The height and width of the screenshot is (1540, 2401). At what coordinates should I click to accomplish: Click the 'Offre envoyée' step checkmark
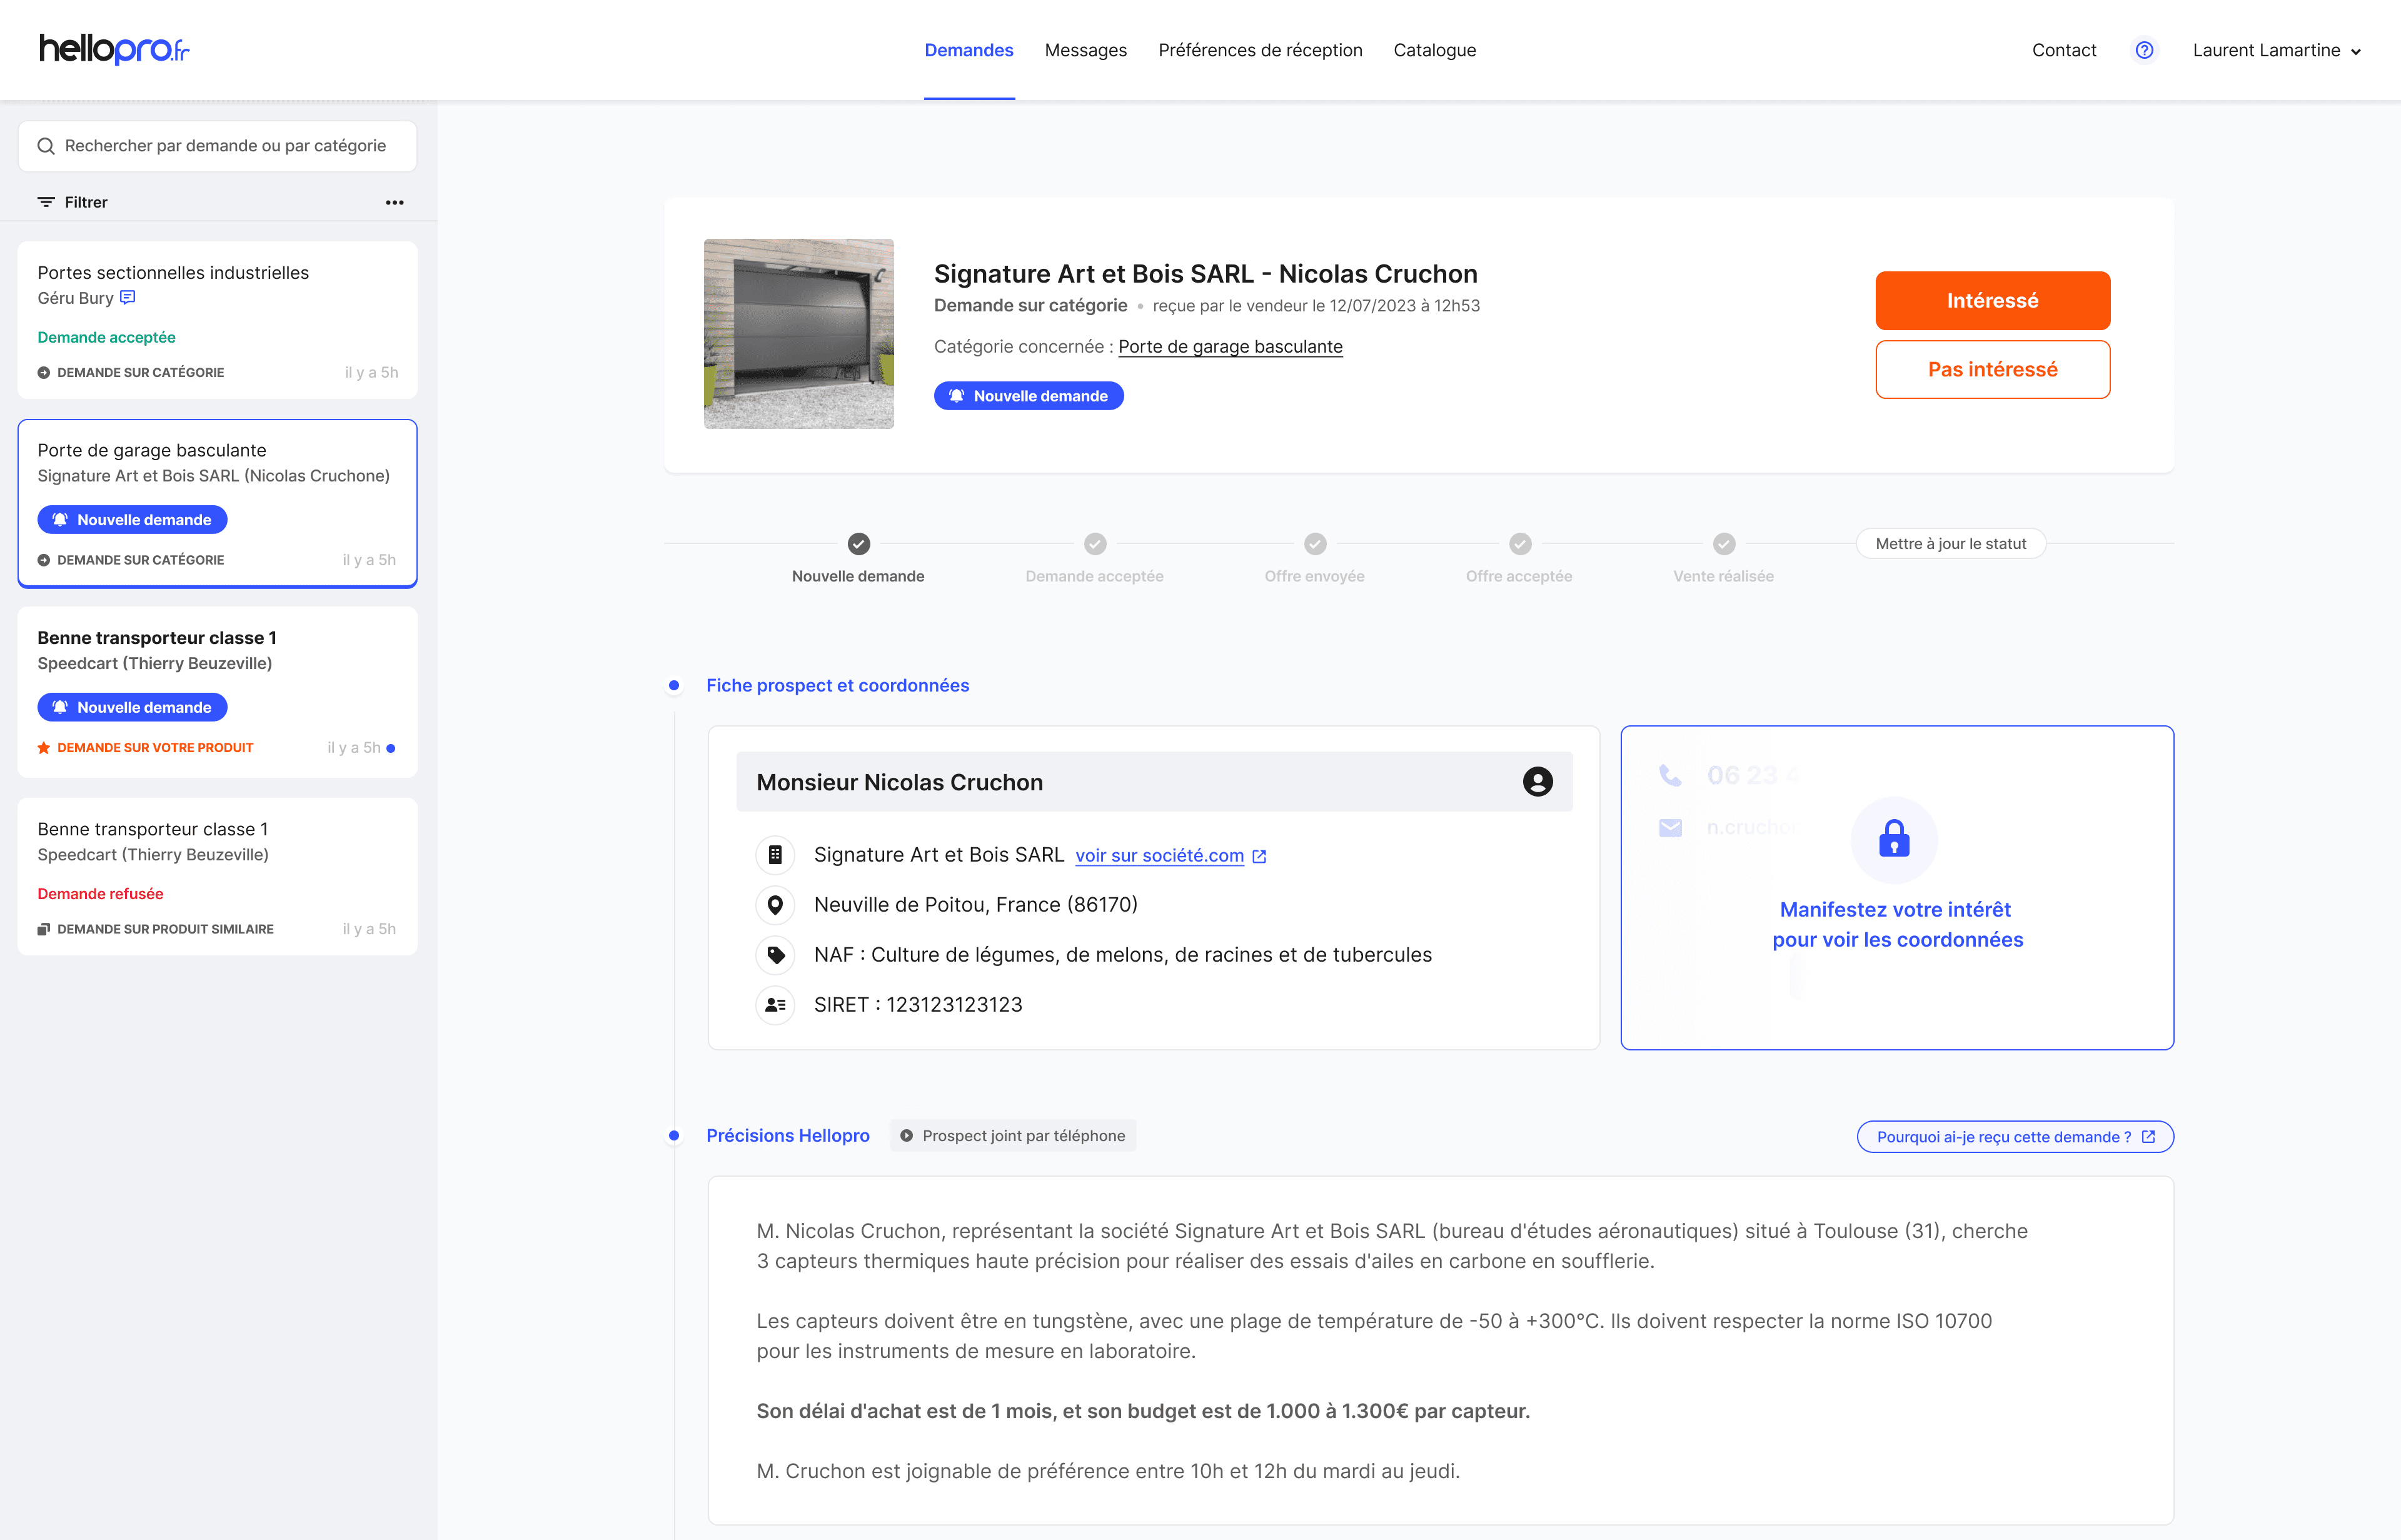click(x=1315, y=544)
